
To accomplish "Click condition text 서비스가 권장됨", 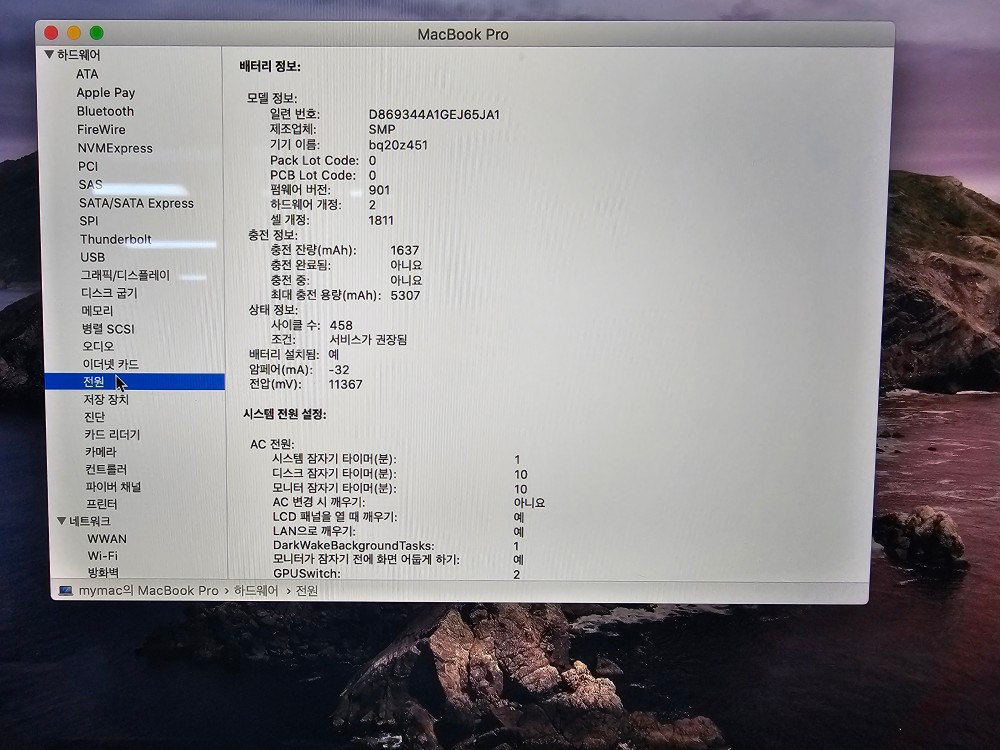I will (x=368, y=340).
